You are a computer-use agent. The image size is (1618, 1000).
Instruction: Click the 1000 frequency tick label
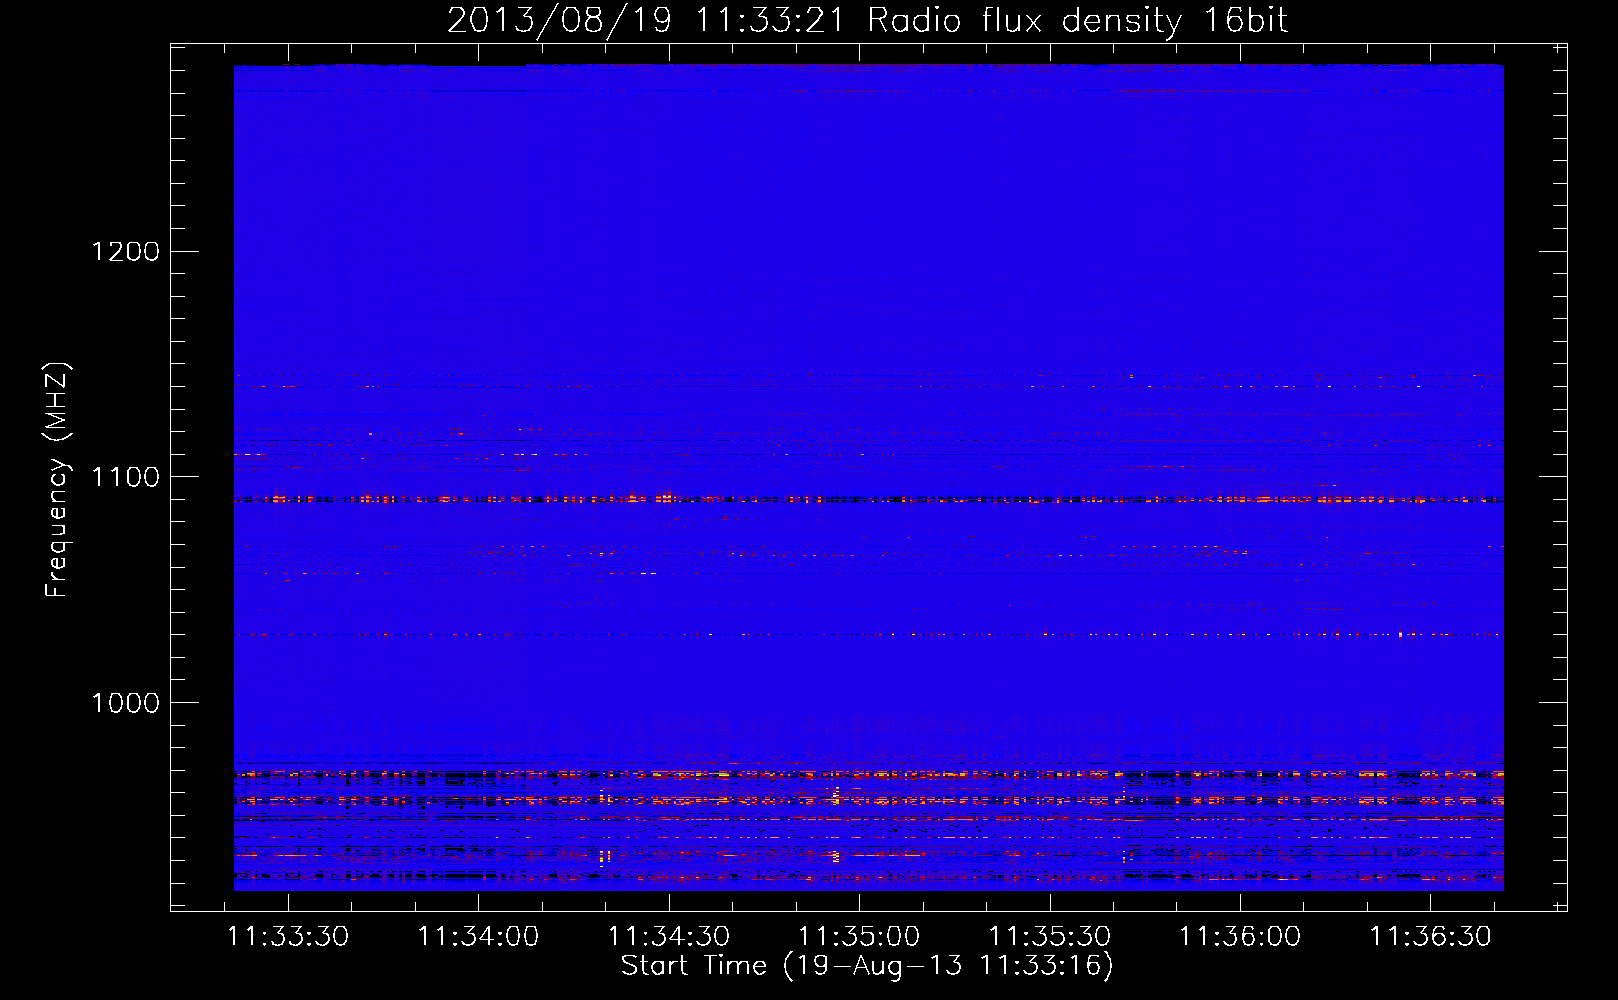coord(125,703)
